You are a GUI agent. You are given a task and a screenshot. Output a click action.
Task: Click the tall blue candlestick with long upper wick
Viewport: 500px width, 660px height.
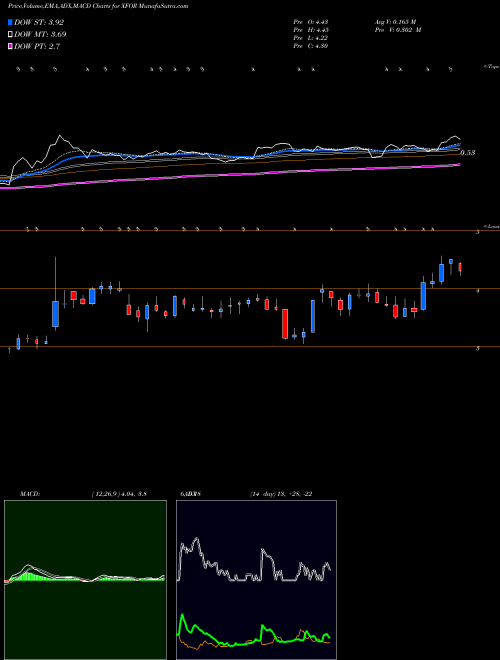pyautogui.click(x=55, y=314)
